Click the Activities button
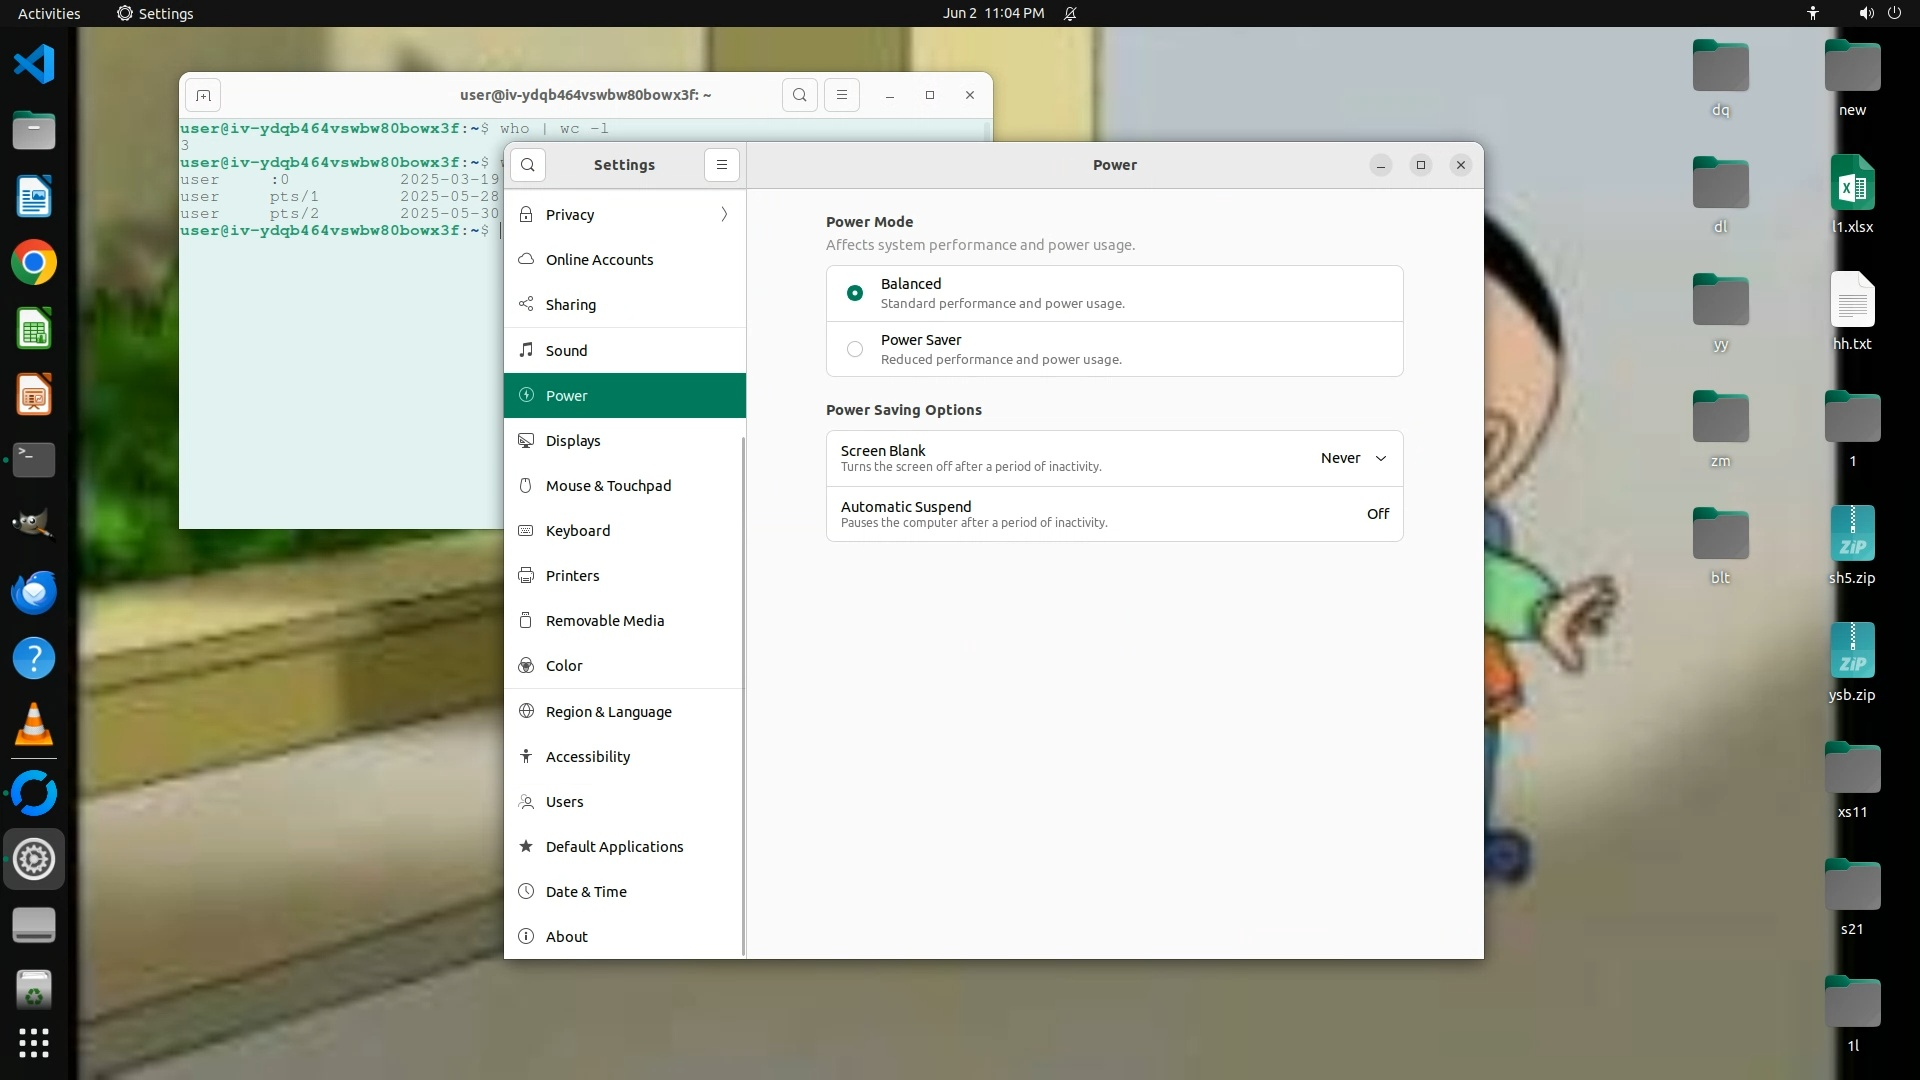The width and height of the screenshot is (1920, 1080). pyautogui.click(x=49, y=13)
